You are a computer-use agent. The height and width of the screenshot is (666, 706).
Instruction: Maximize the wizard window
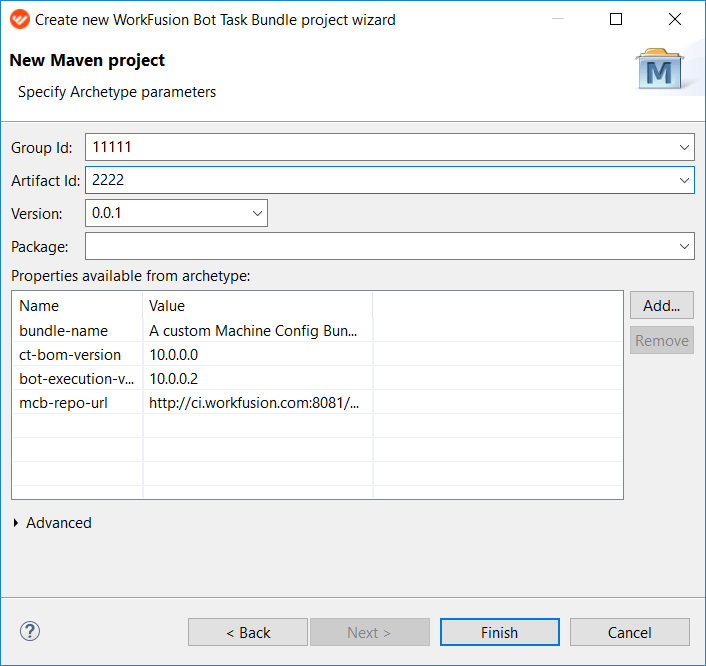(x=616, y=19)
